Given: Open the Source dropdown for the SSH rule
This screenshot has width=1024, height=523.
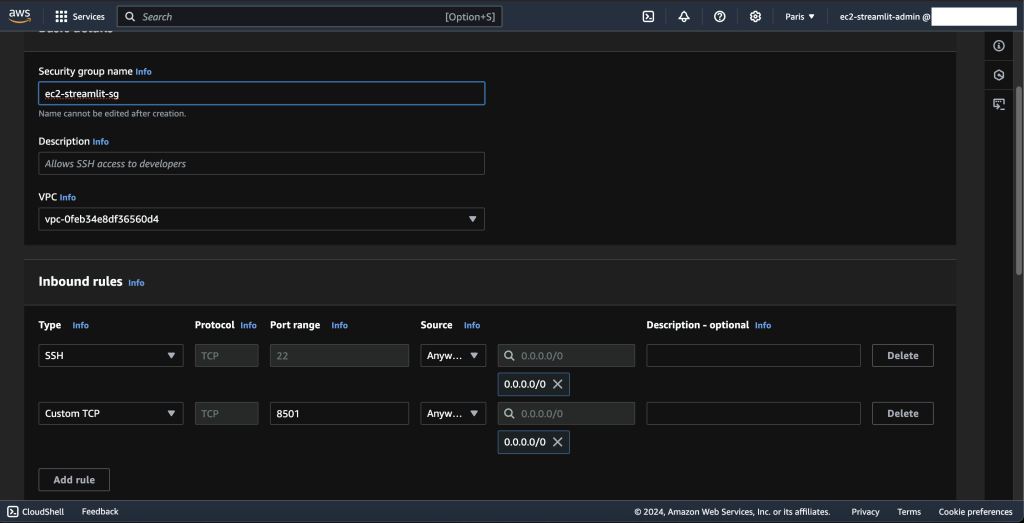Looking at the screenshot, I should tap(453, 356).
